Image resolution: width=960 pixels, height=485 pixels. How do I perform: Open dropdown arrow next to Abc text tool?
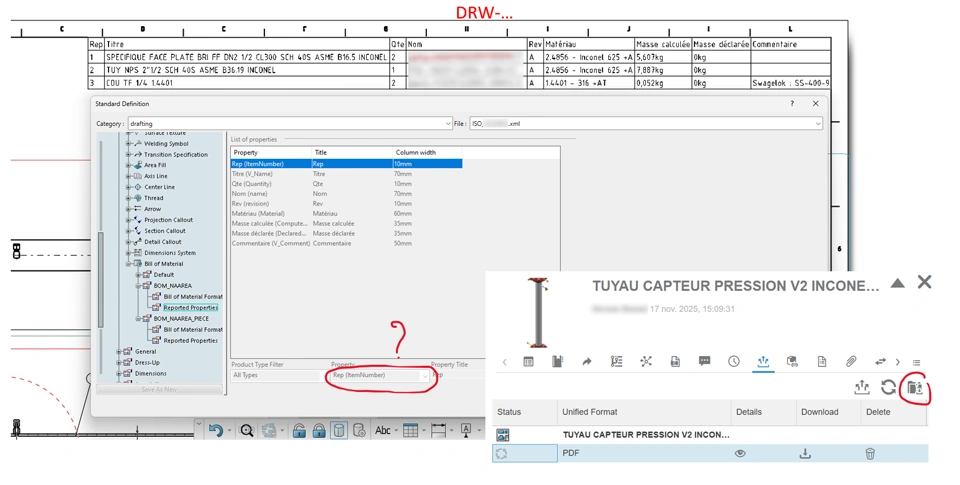(x=396, y=431)
